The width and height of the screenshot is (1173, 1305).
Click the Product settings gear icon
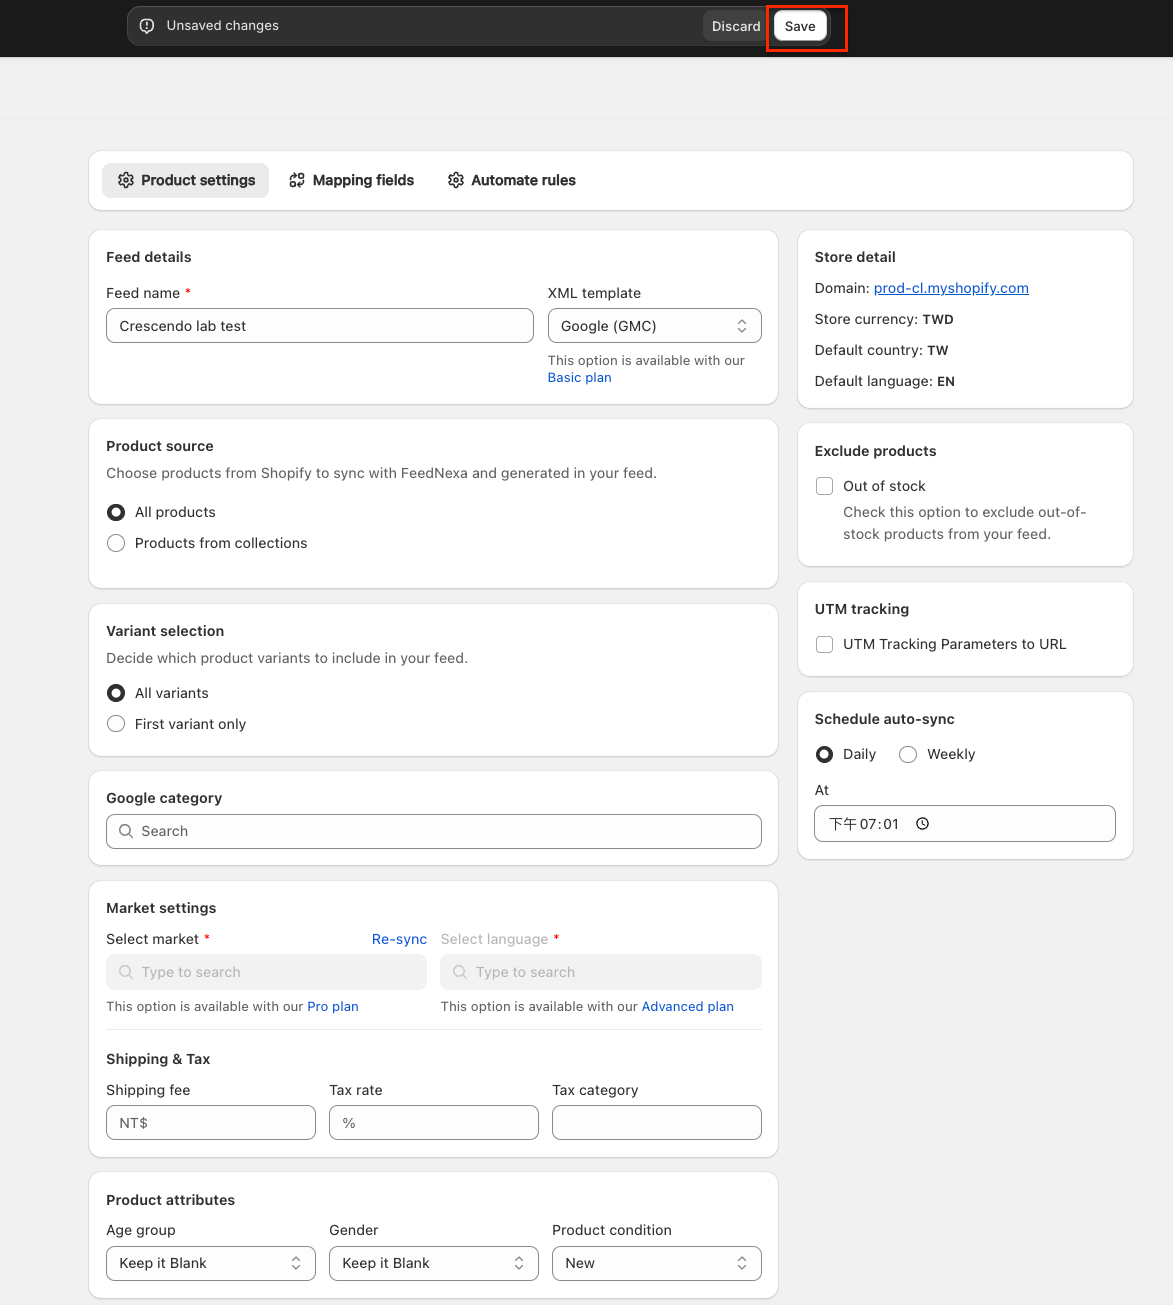click(126, 180)
